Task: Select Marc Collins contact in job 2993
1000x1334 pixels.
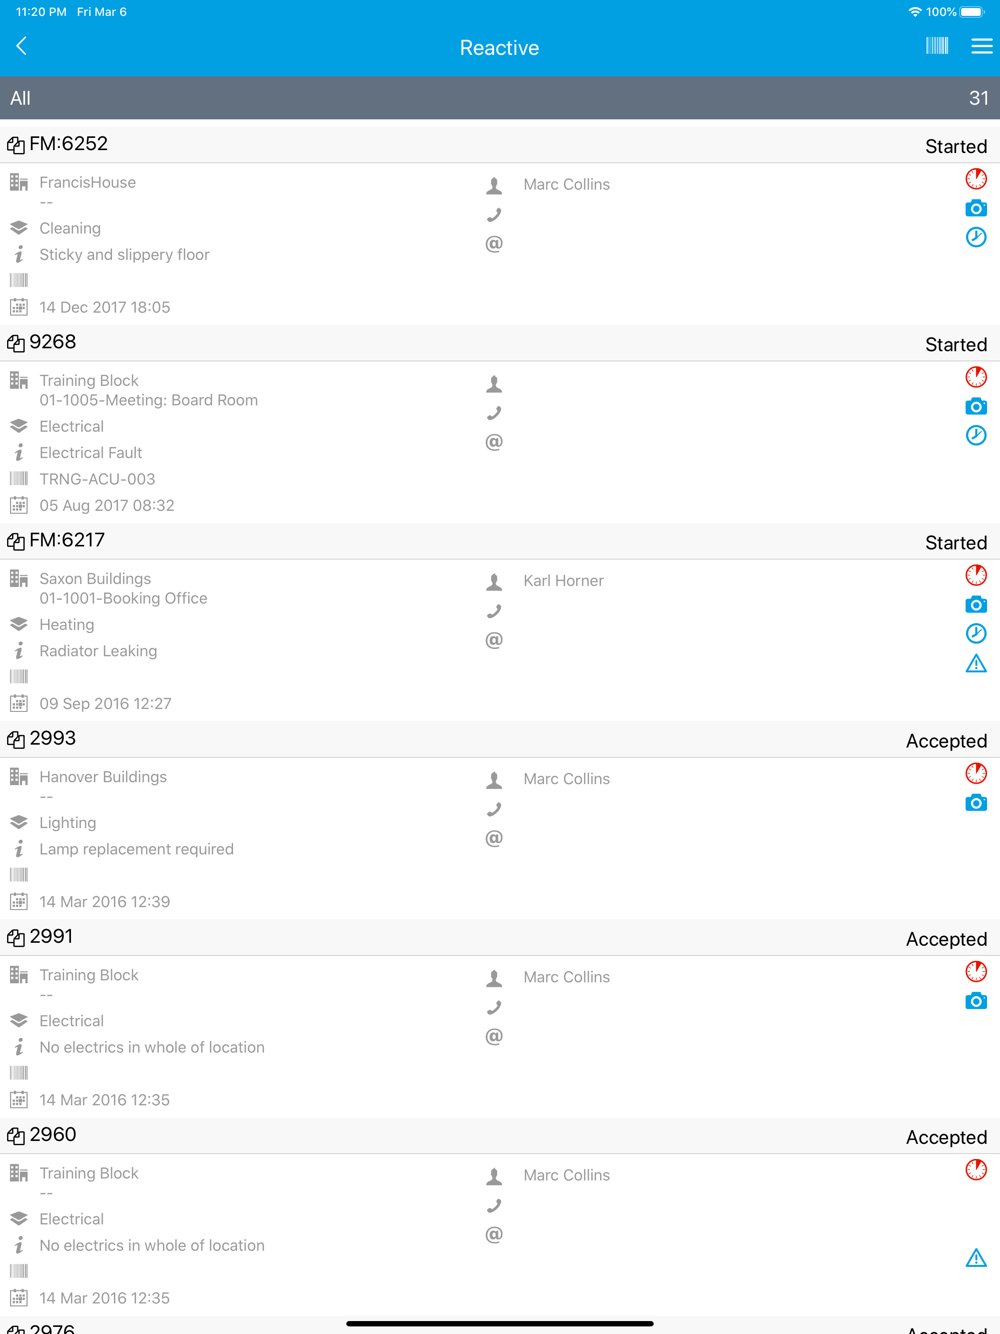Action: (566, 779)
